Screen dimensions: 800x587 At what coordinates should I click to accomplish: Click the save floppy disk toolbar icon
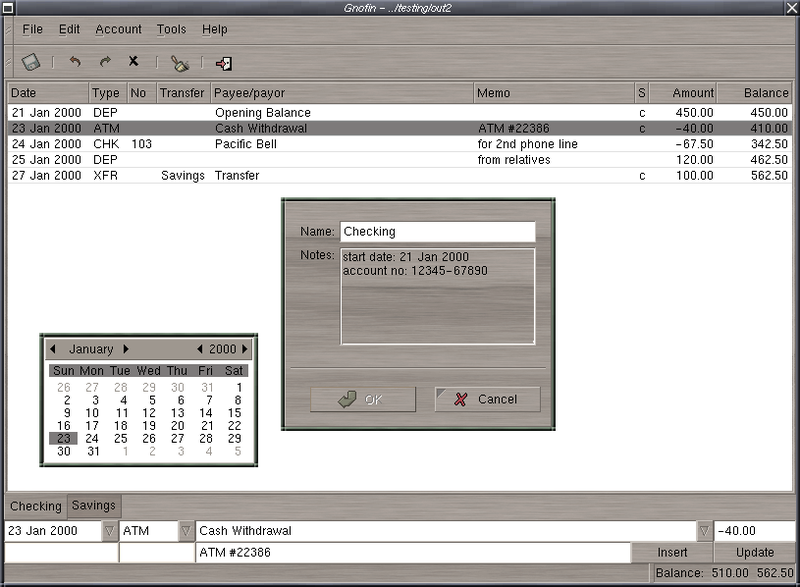pos(31,62)
